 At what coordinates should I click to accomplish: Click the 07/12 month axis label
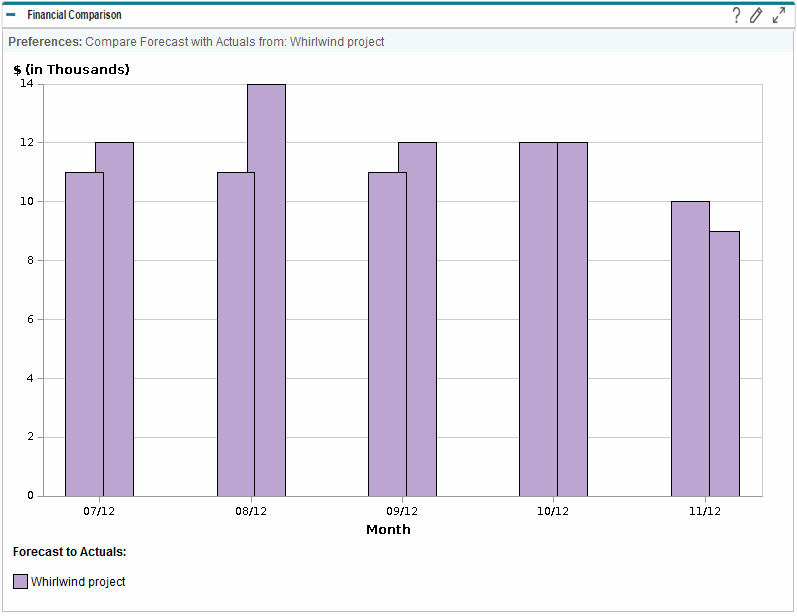tap(99, 511)
